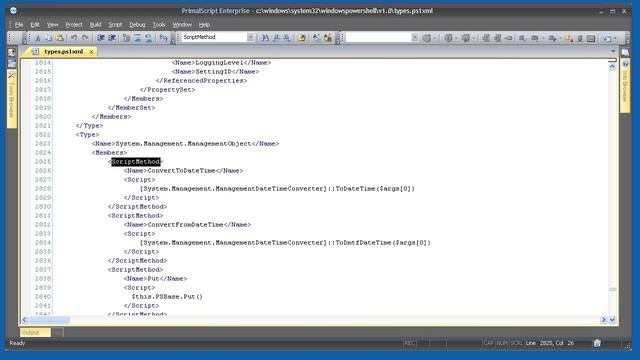Click the Paste clipboard icon
This screenshot has width=640, height=360.
coord(60,38)
